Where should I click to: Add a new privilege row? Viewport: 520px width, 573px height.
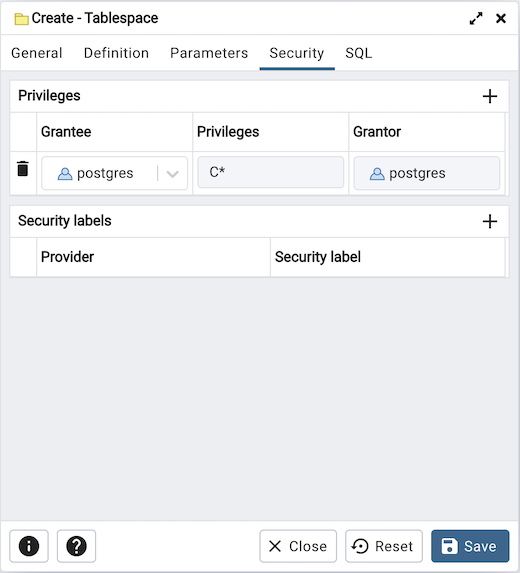(490, 96)
